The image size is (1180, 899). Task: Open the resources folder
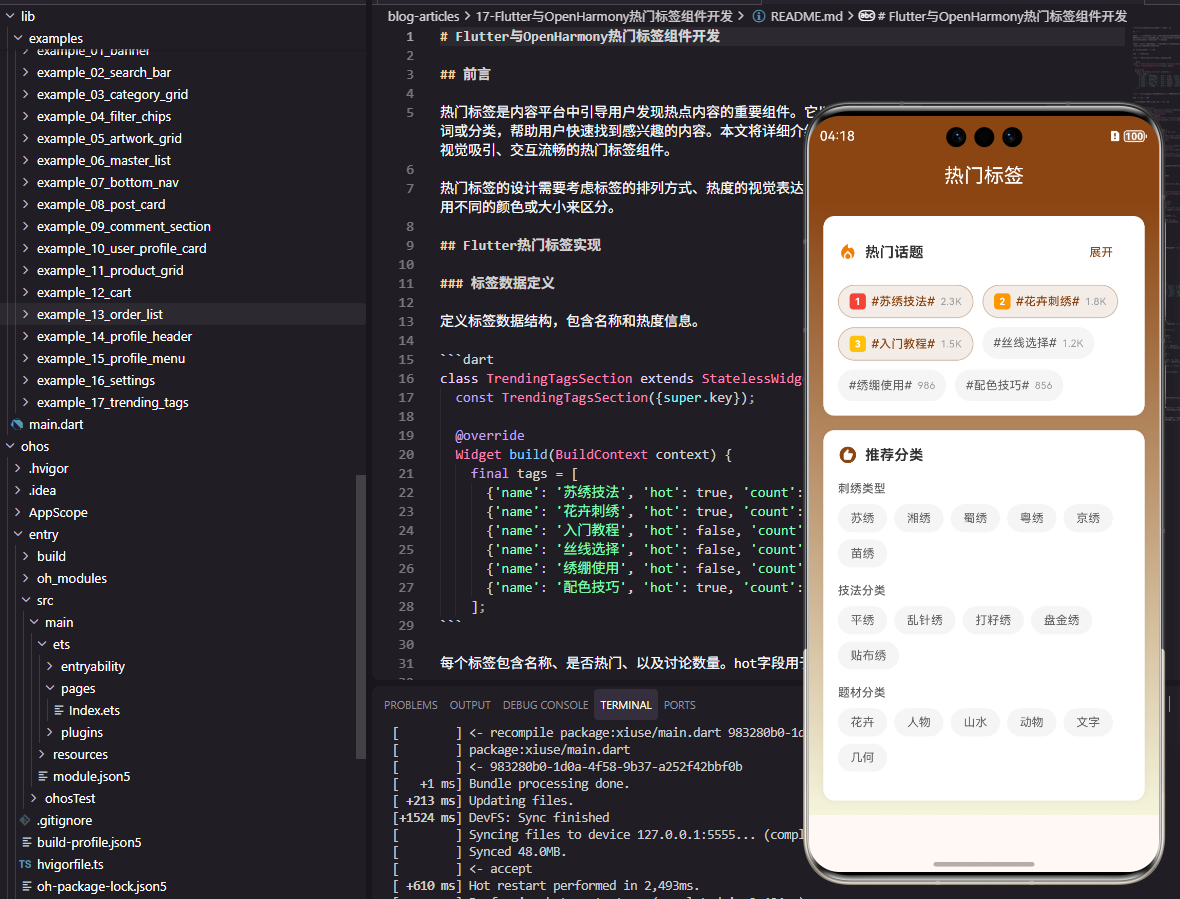click(x=81, y=755)
